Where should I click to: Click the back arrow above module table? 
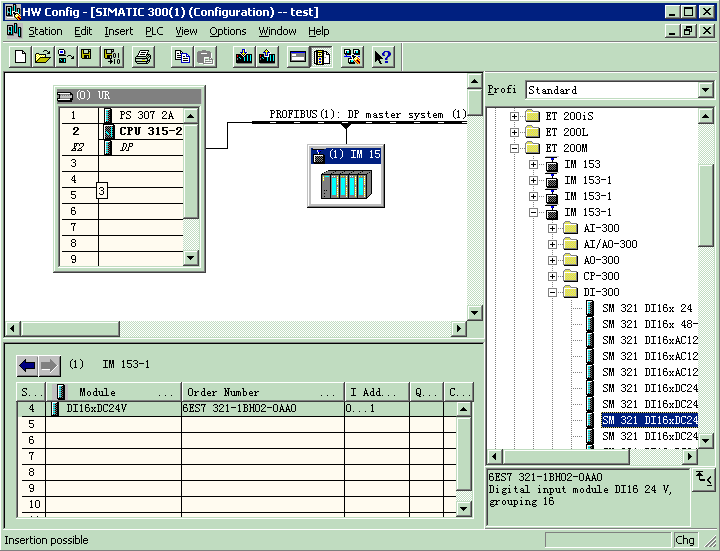27,365
